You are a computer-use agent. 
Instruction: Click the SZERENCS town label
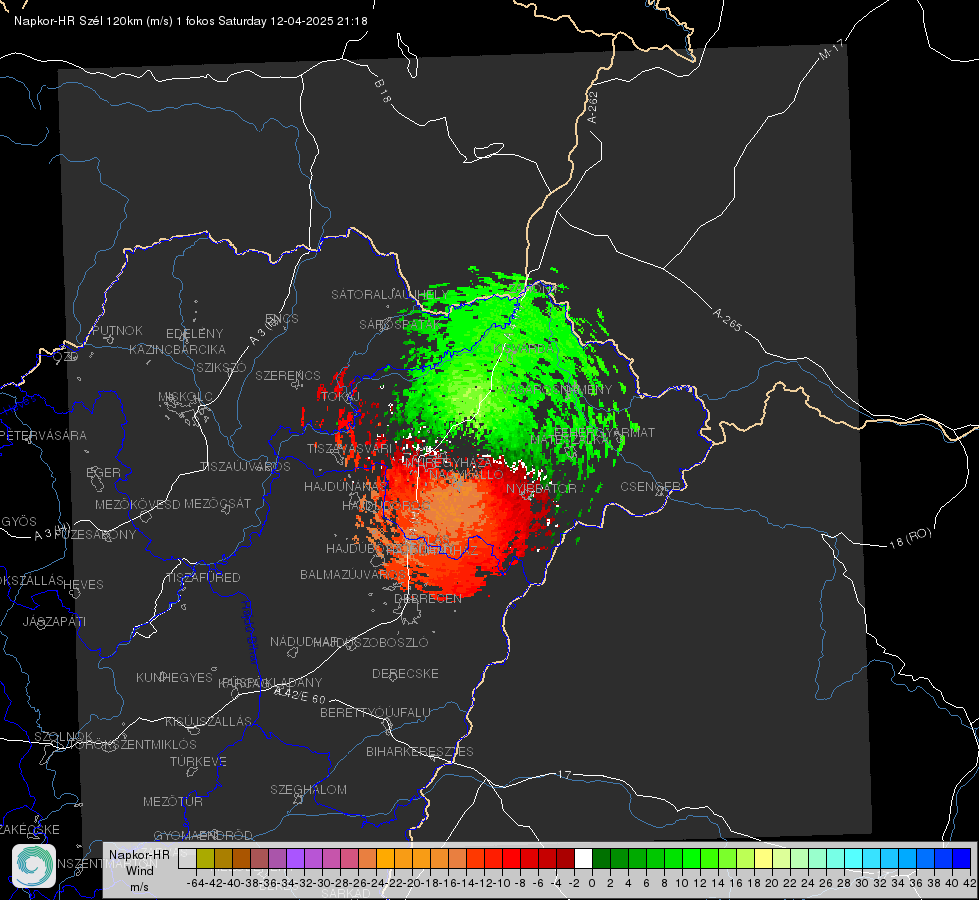click(x=288, y=376)
